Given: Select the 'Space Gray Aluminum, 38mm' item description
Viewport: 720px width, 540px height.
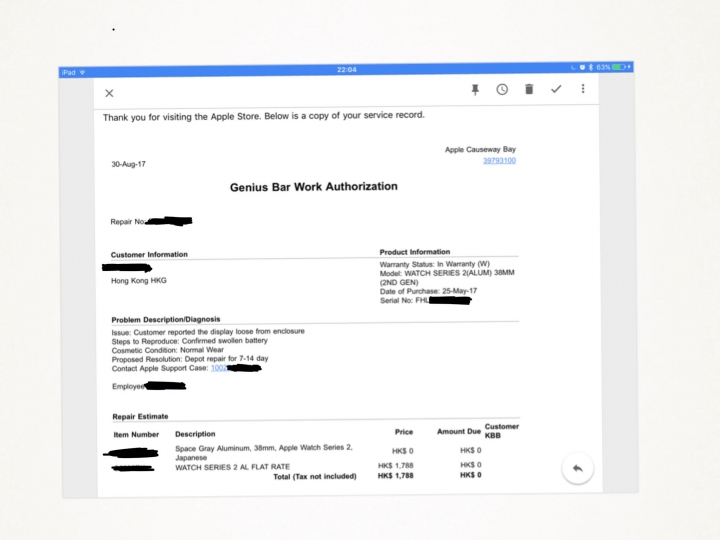Looking at the screenshot, I should point(264,452).
